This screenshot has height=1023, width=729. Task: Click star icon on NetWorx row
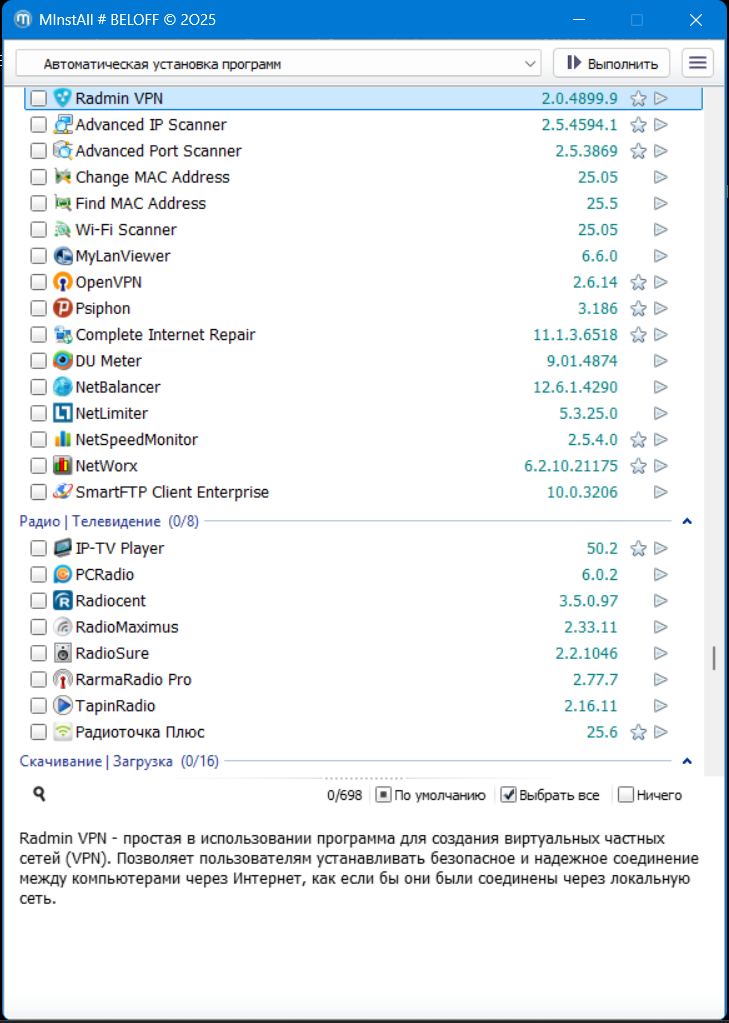point(638,466)
